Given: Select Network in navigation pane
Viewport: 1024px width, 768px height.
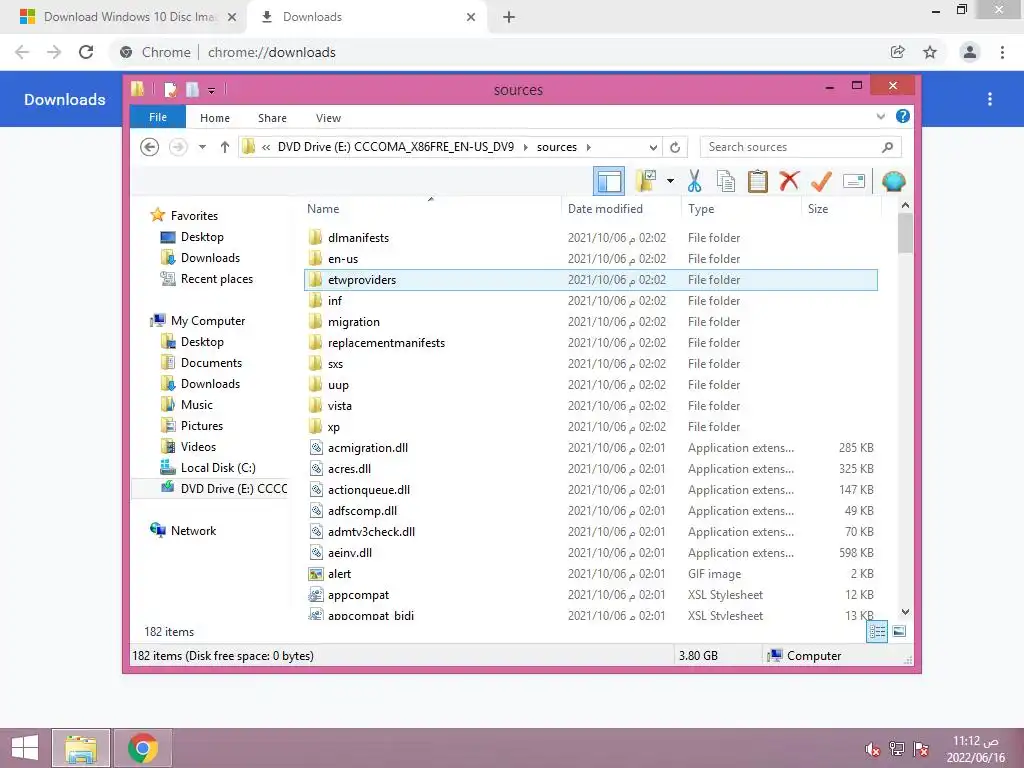Looking at the screenshot, I should [193, 531].
